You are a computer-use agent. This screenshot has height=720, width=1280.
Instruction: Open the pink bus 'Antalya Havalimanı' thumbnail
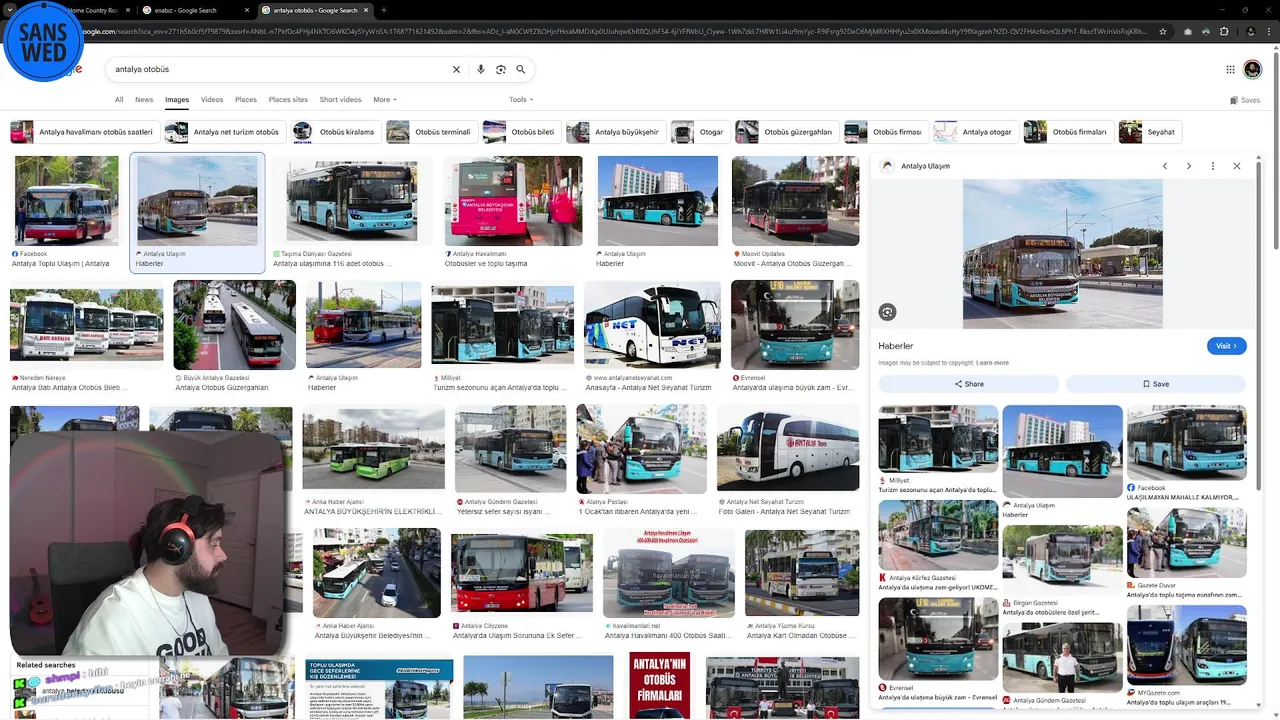pos(513,200)
